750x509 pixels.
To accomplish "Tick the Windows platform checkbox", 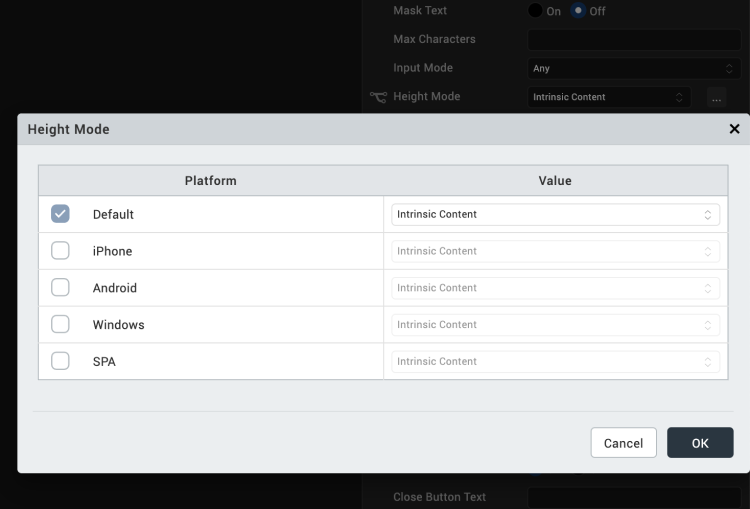I will tap(60, 325).
